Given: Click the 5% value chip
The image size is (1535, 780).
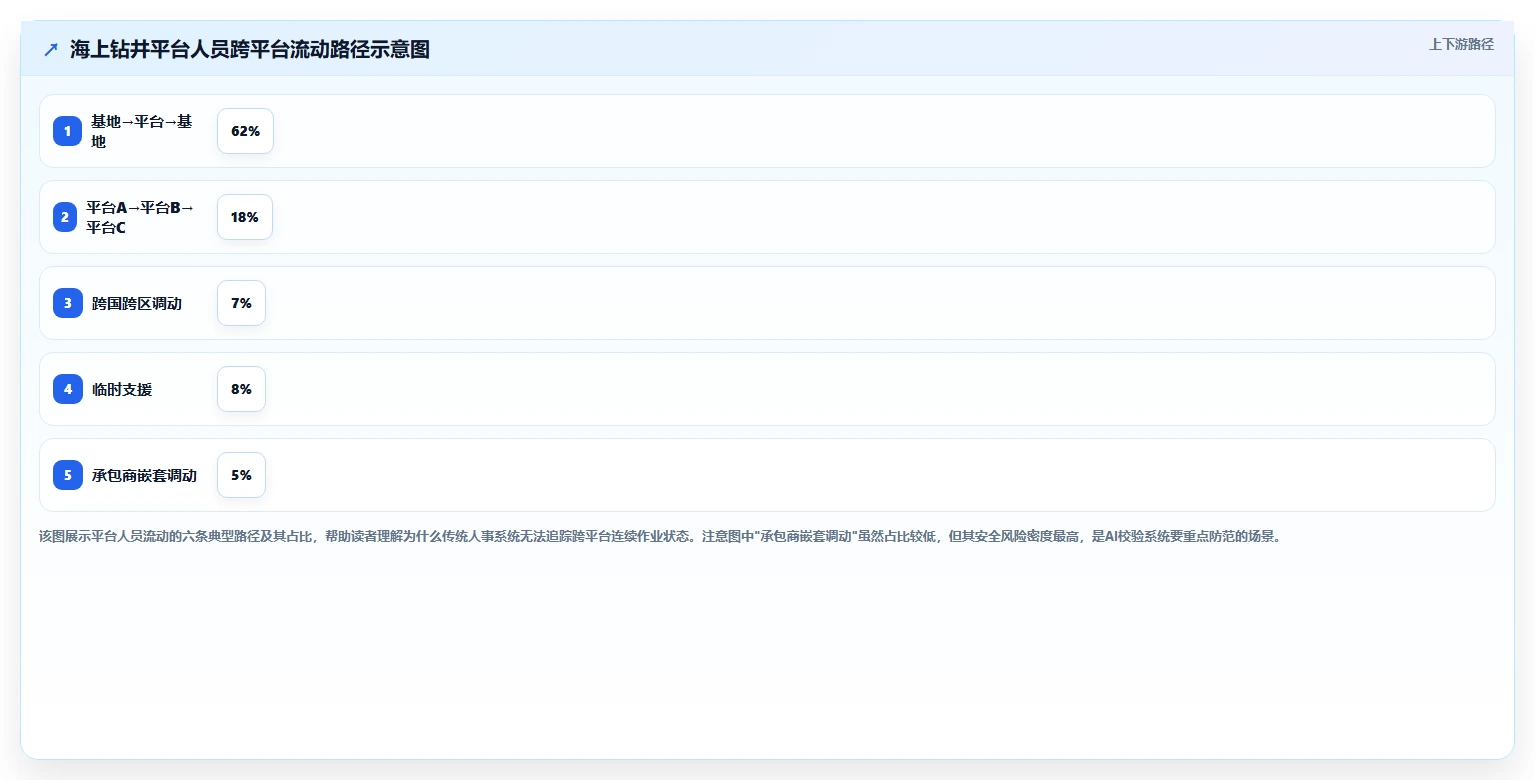Looking at the screenshot, I should tap(241, 475).
